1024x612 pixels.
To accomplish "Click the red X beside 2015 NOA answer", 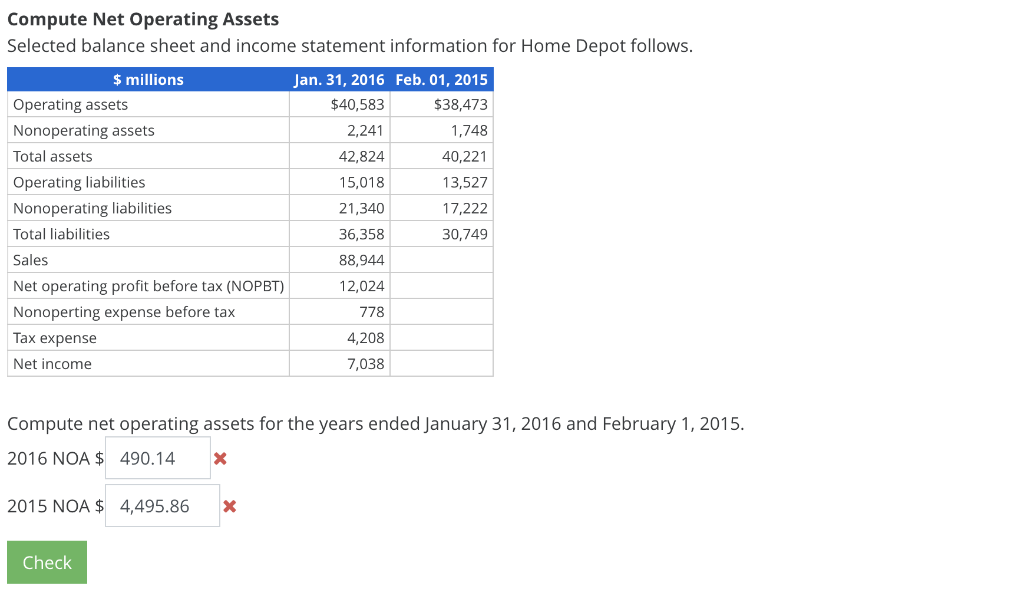I will pyautogui.click(x=229, y=506).
